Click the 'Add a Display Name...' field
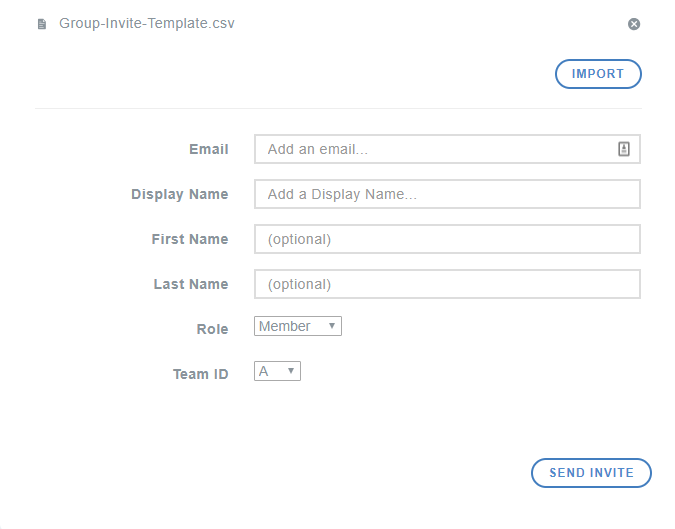 tap(447, 194)
